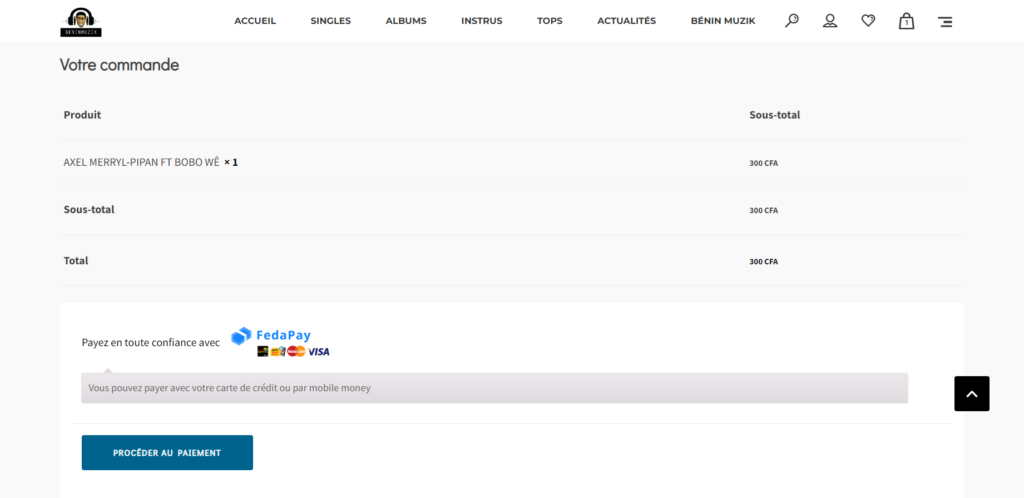The height and width of the screenshot is (498, 1024).
Task: Click the 'Sous-total' row label
Action: pos(89,210)
